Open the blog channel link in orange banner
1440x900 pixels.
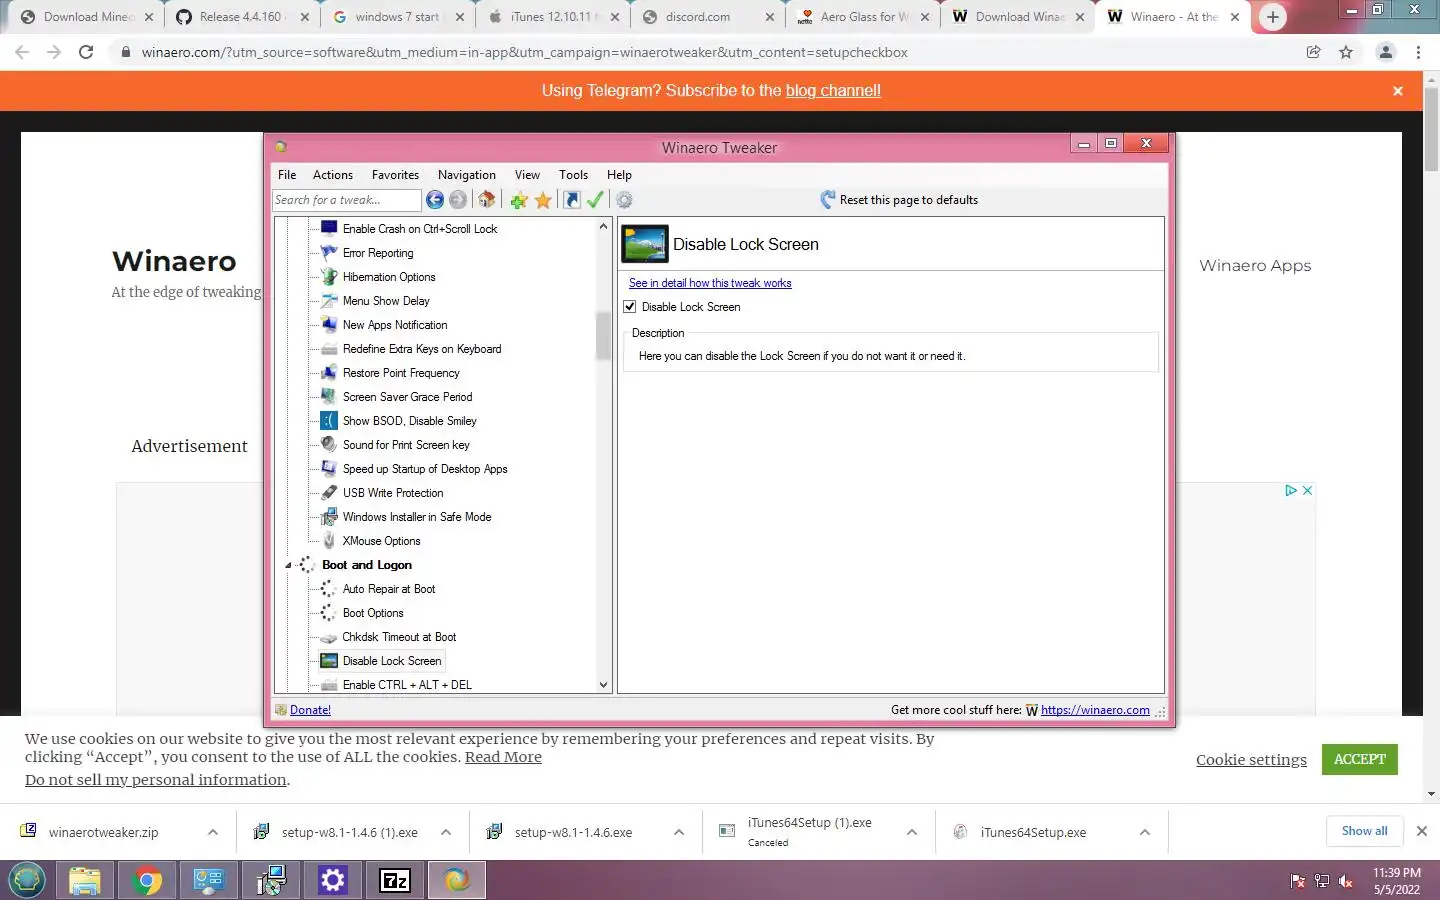coord(833,90)
